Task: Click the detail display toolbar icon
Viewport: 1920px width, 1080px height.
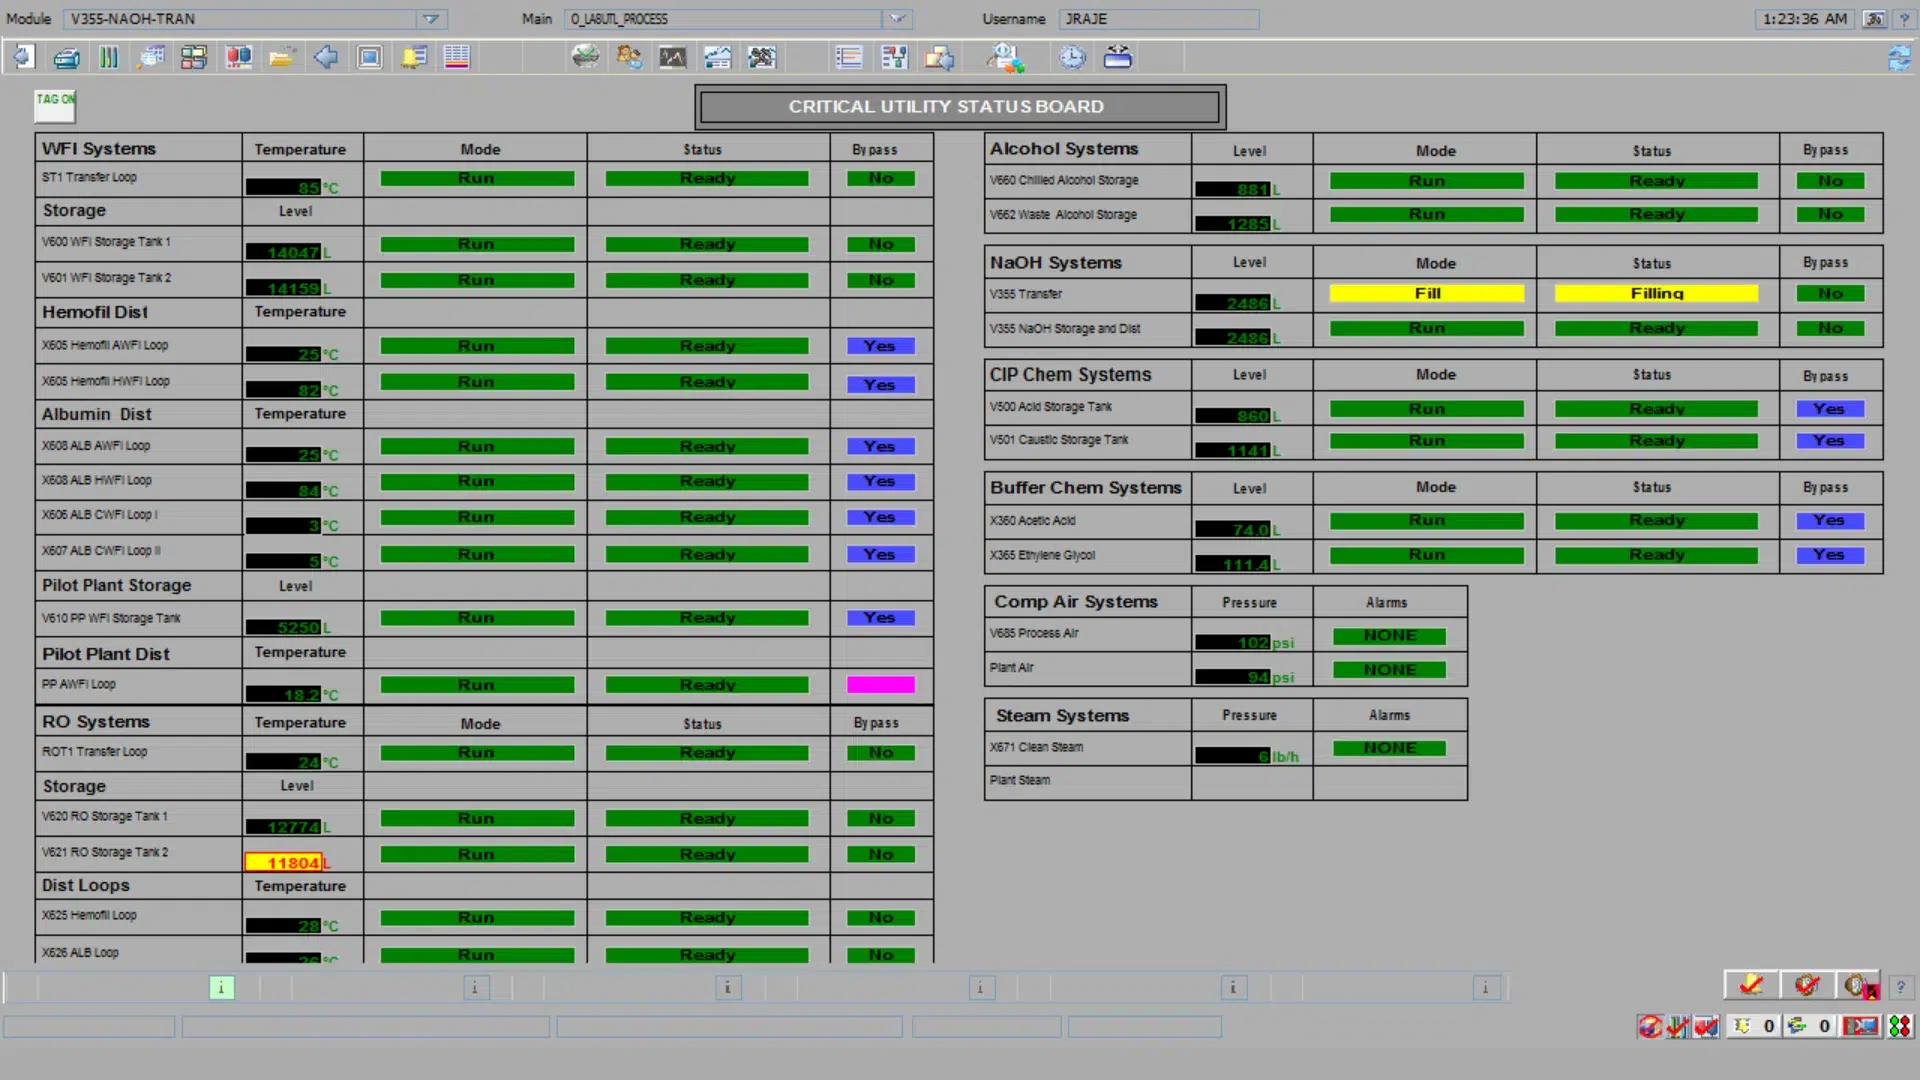Action: pos(151,57)
